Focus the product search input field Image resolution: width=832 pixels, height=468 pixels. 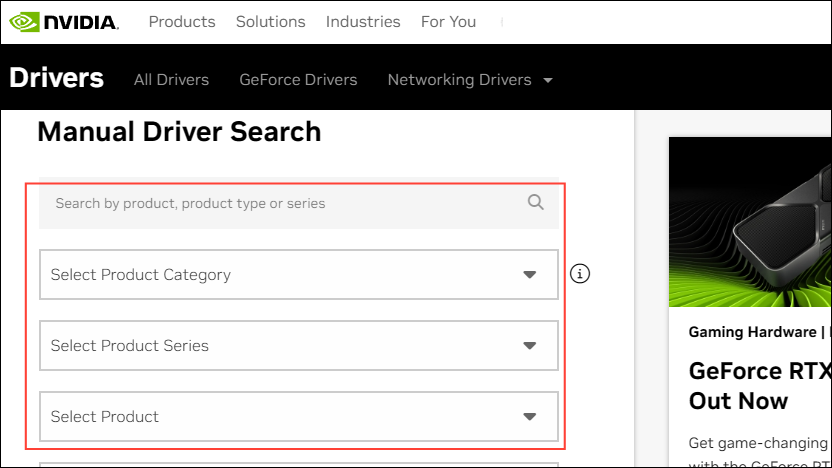coord(299,203)
